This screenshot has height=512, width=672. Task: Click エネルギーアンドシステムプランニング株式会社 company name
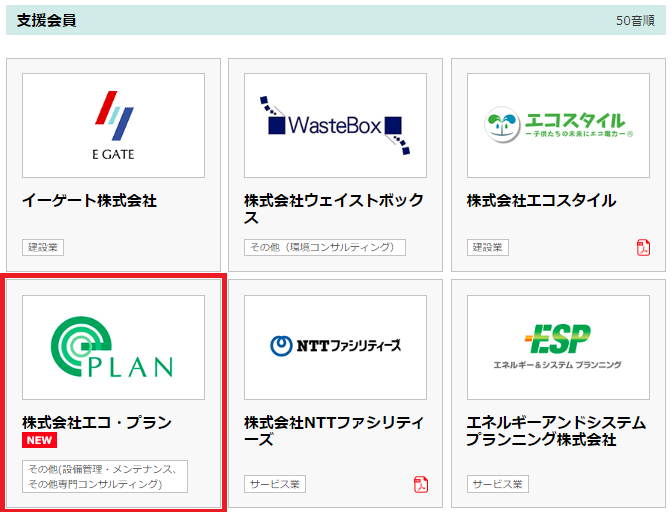tap(556, 431)
